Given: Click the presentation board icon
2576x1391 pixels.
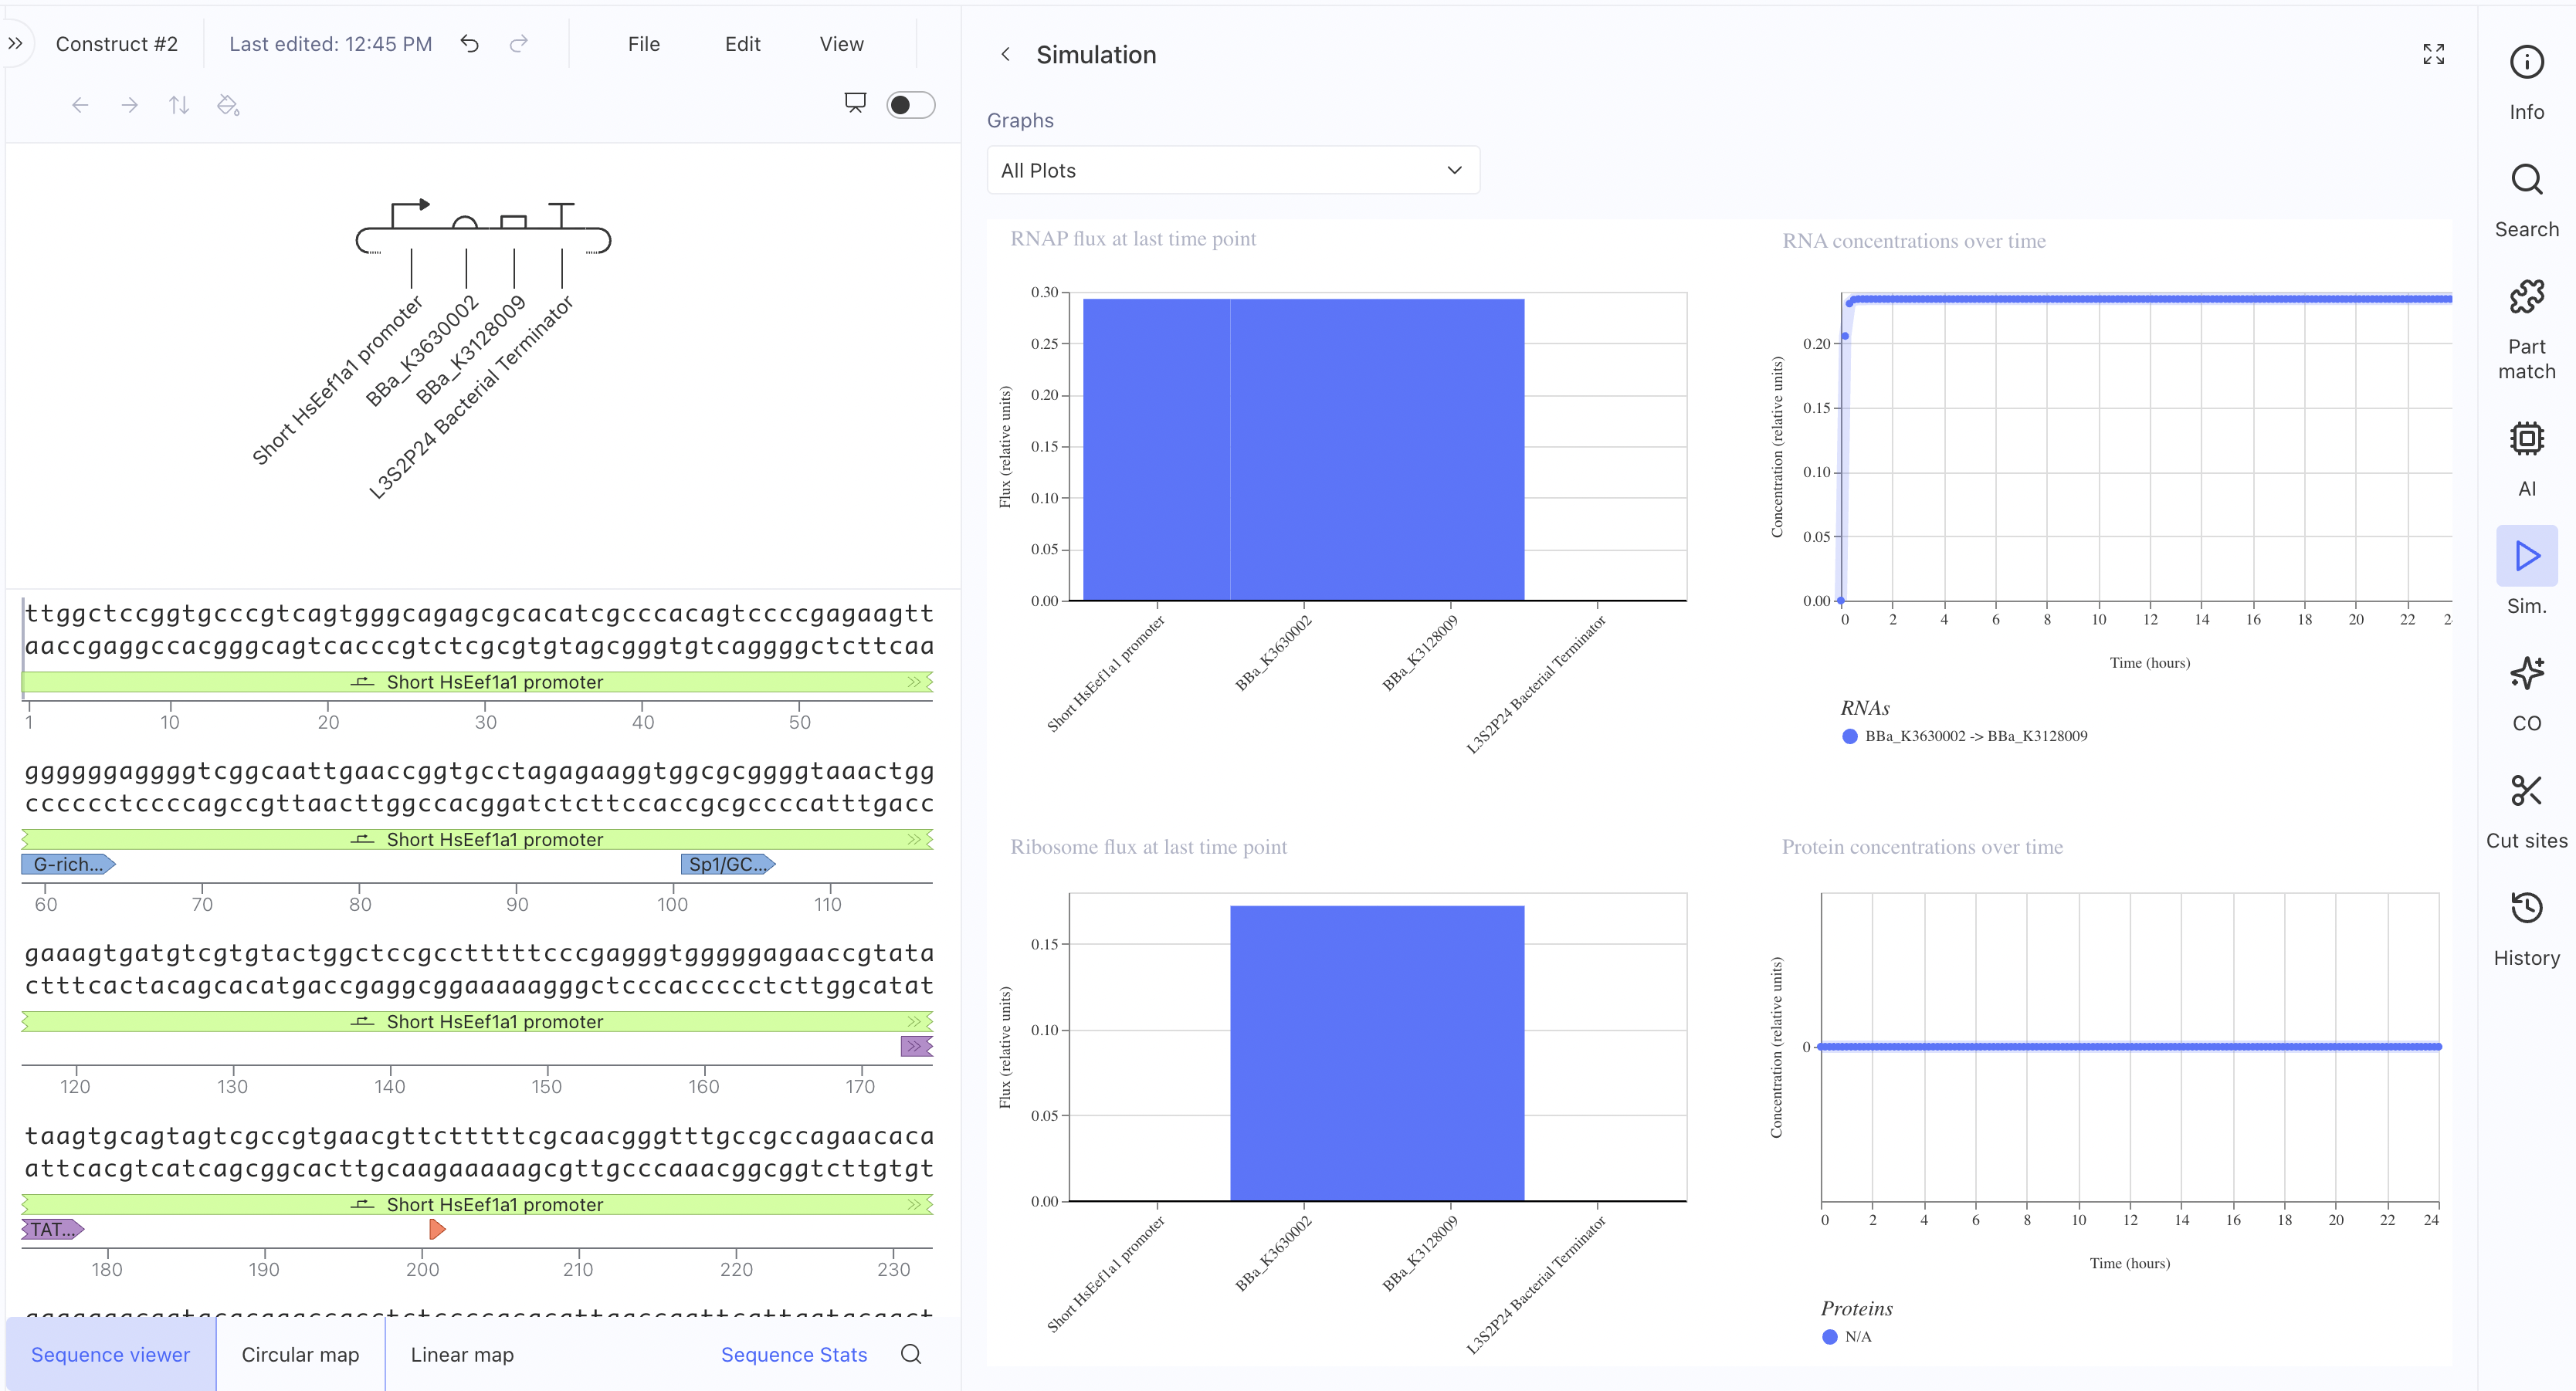Looking at the screenshot, I should [x=855, y=103].
